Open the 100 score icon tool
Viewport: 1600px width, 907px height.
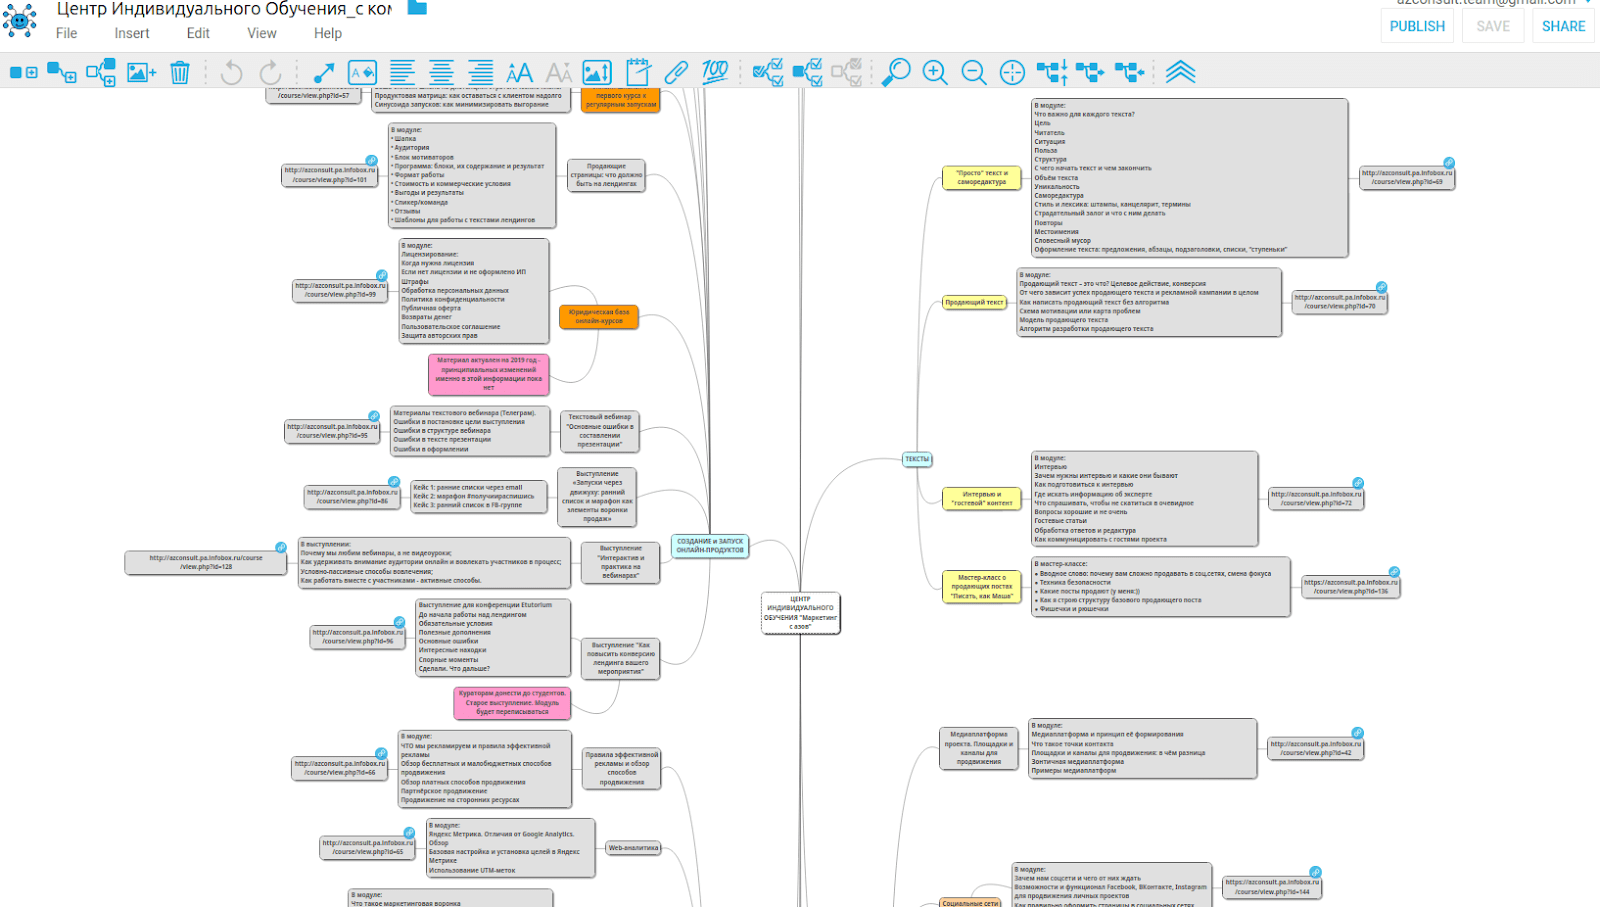coord(714,72)
